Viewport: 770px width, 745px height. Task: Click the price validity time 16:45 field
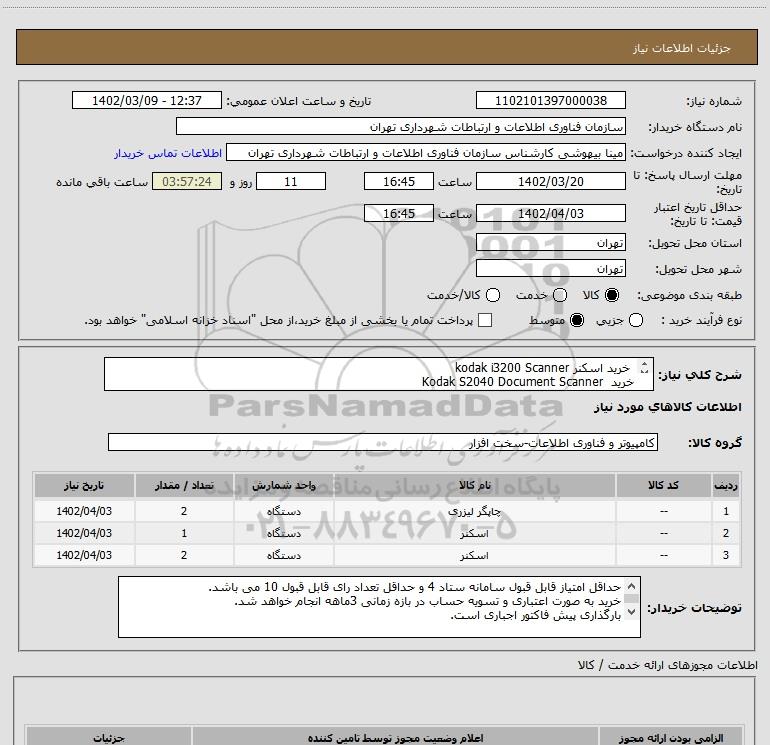click(x=399, y=214)
